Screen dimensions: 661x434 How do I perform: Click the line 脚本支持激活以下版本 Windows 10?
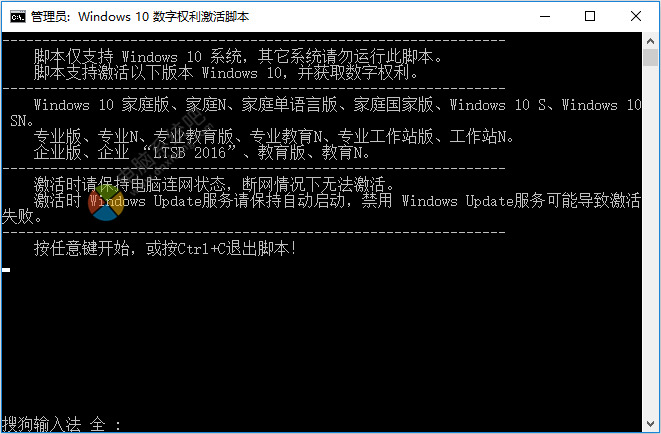tap(226, 73)
